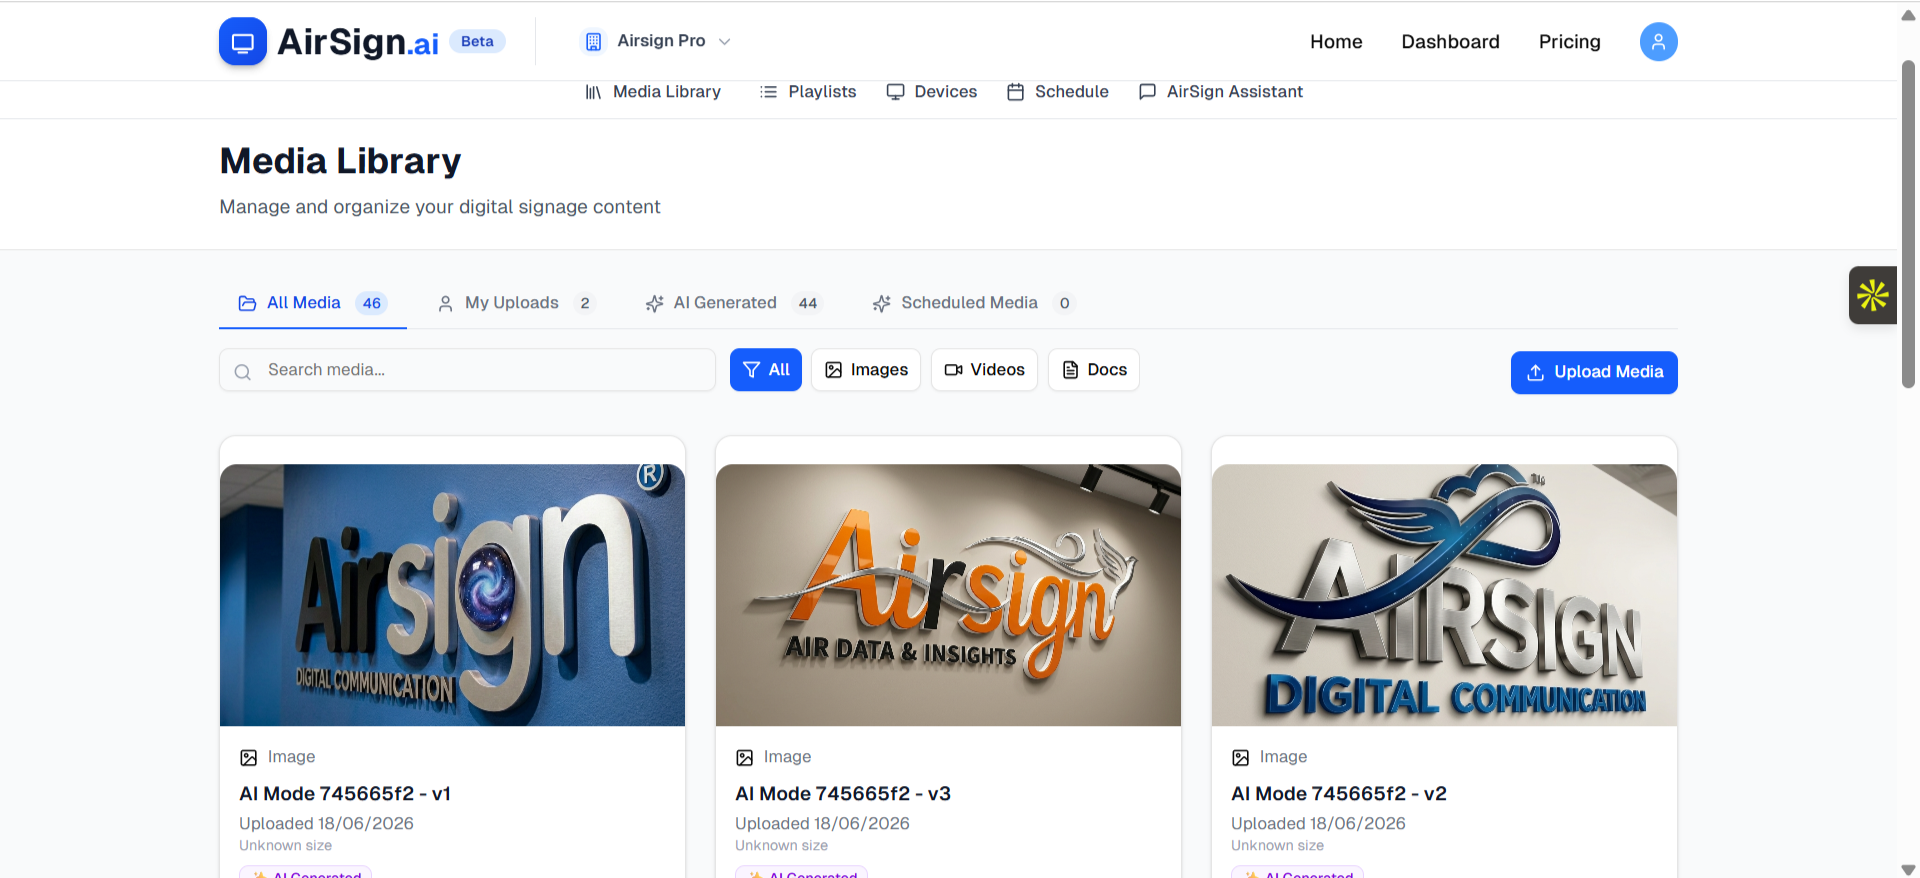Switch to Scheduled Media tab

(x=974, y=303)
